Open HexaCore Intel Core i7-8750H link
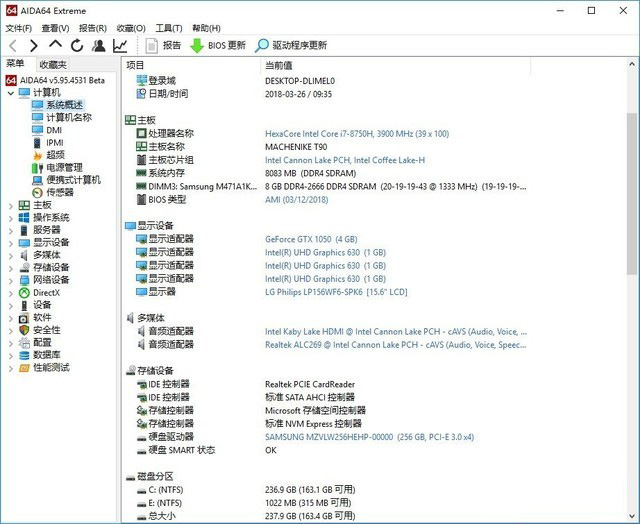The image size is (640, 524). coord(357,134)
